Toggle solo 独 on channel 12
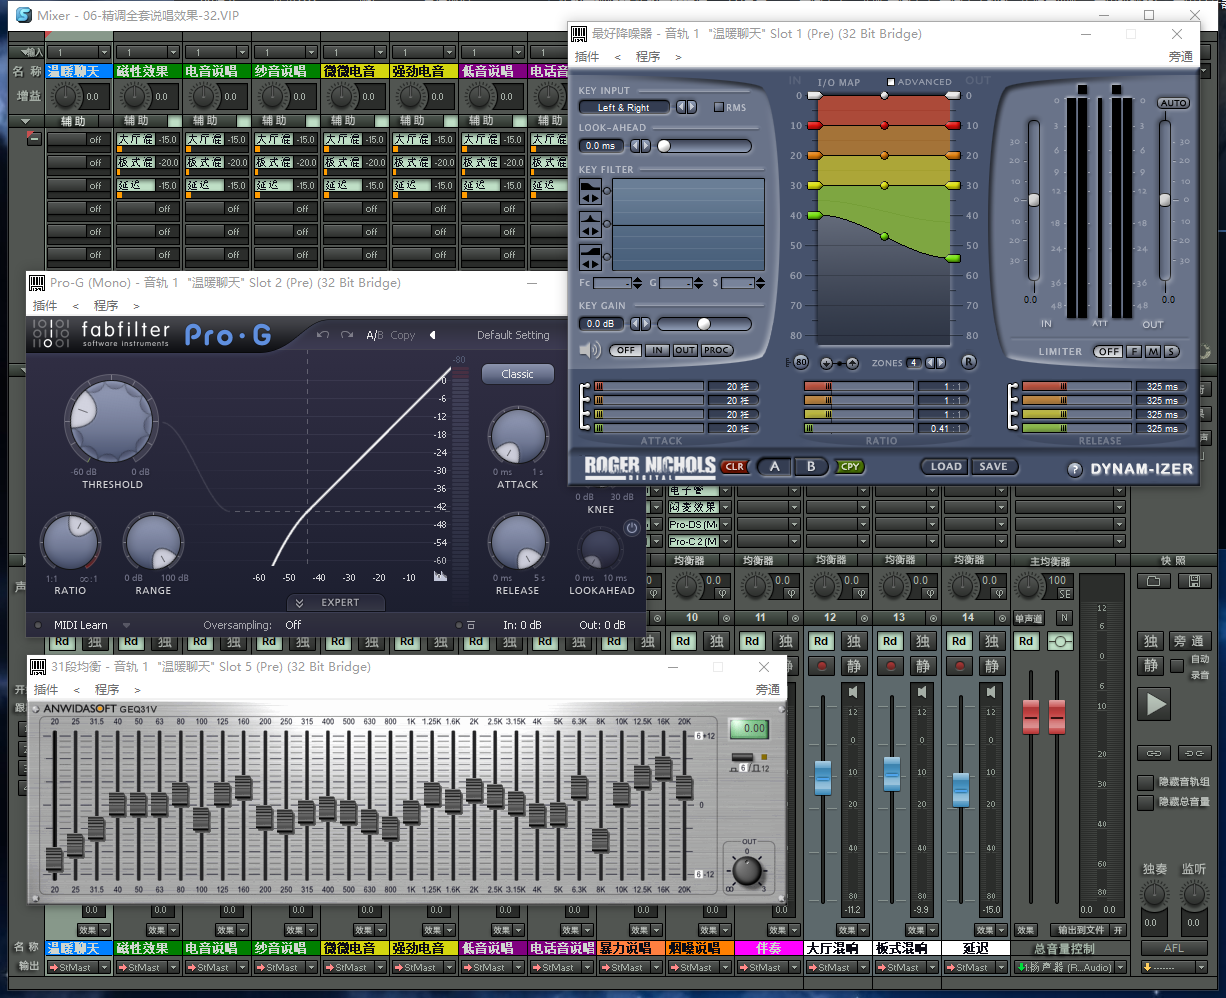 point(853,641)
